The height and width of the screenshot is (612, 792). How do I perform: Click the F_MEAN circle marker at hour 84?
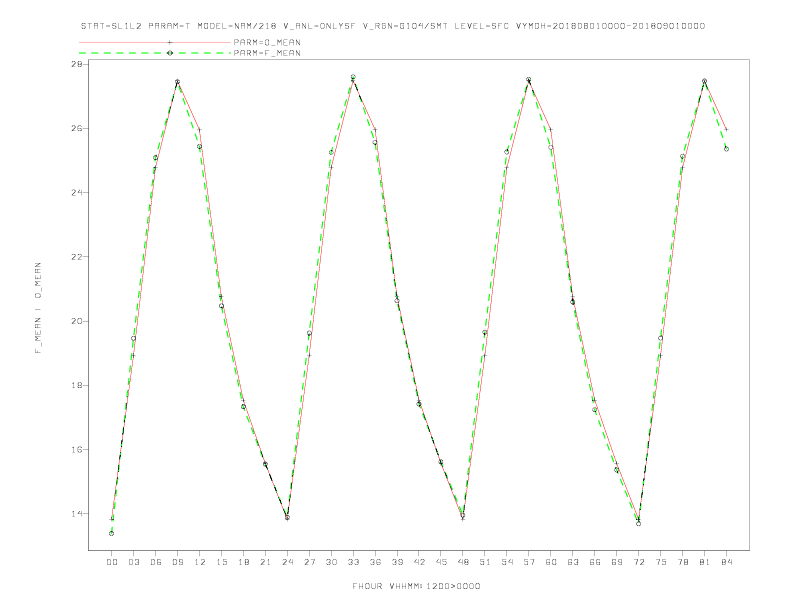tap(726, 149)
